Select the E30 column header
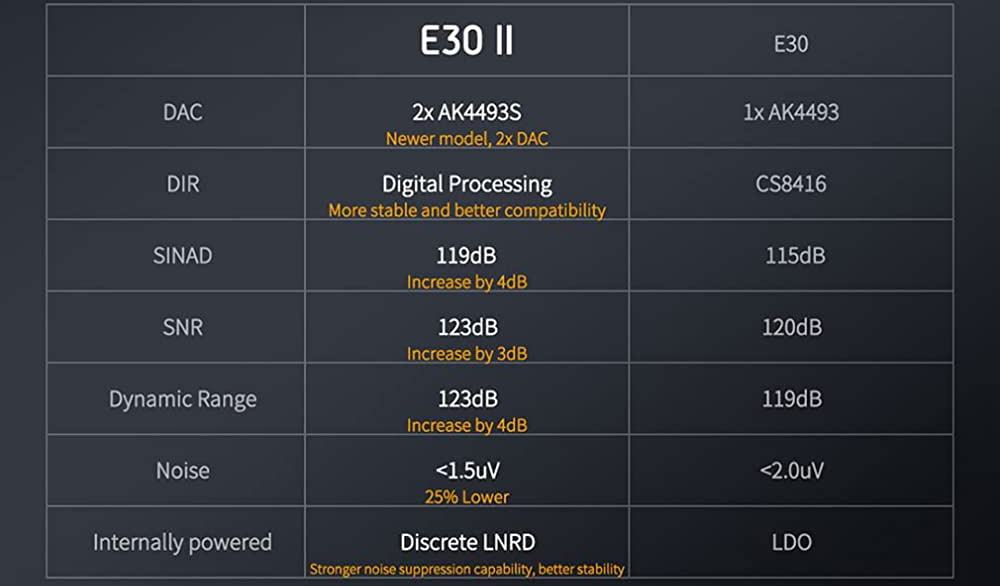The height and width of the screenshot is (586, 1000). (x=791, y=44)
